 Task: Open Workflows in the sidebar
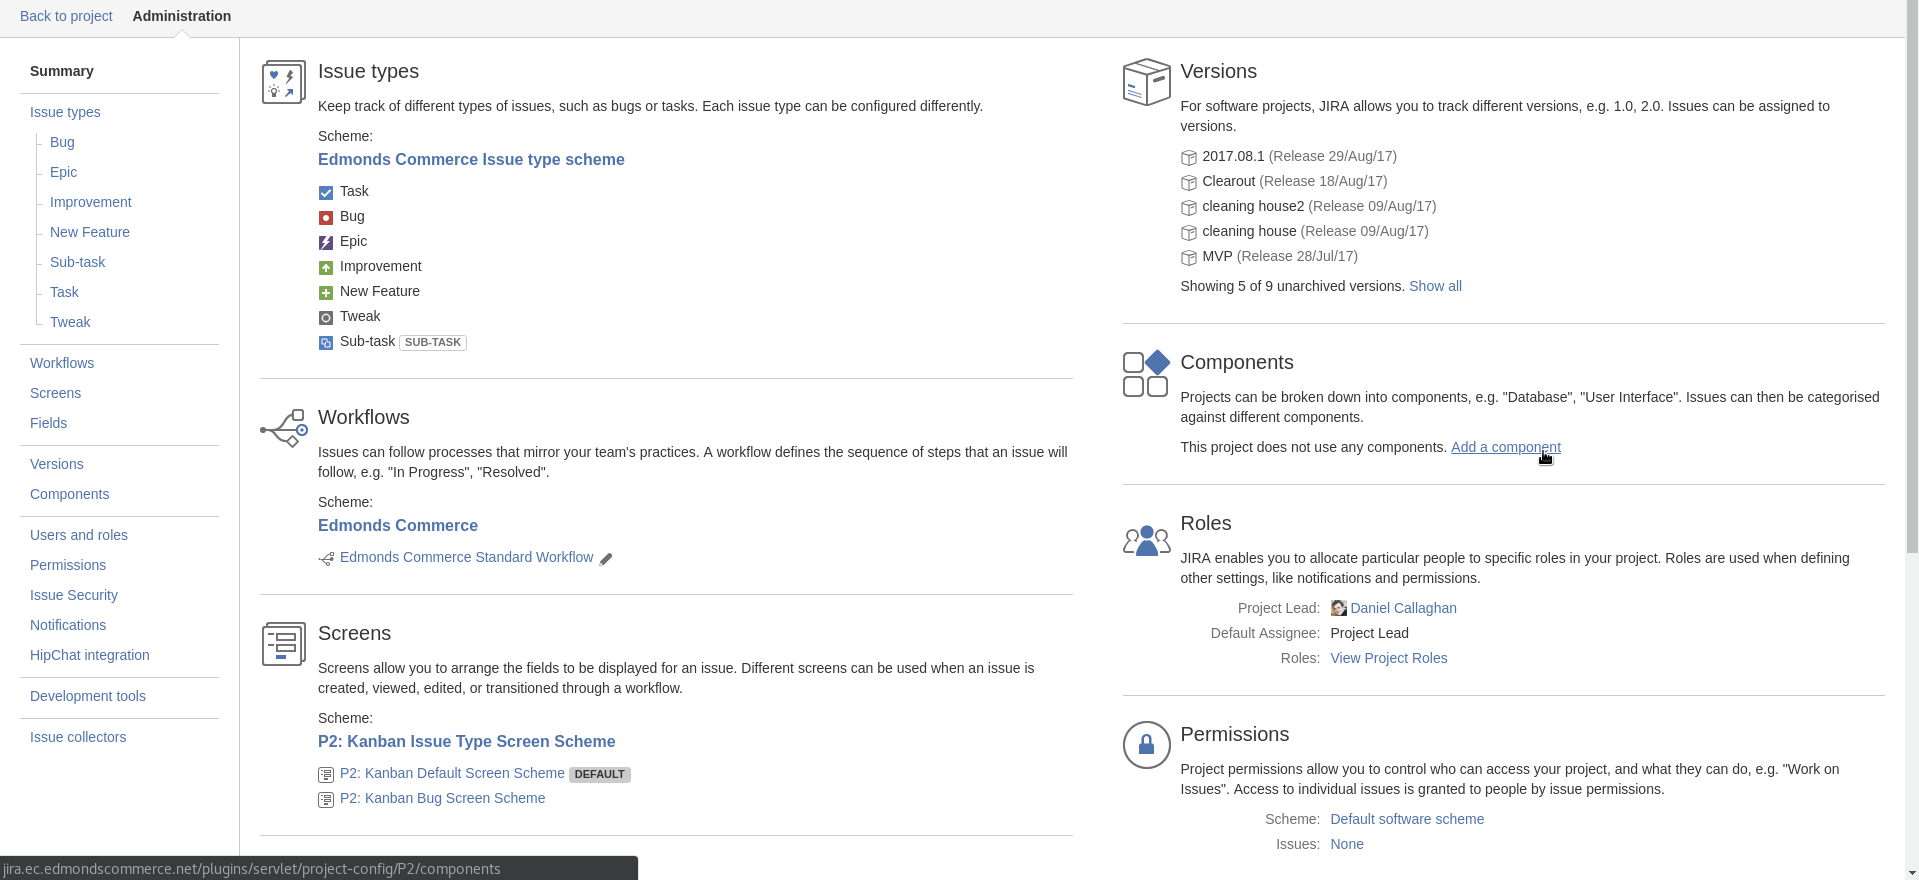tap(62, 363)
